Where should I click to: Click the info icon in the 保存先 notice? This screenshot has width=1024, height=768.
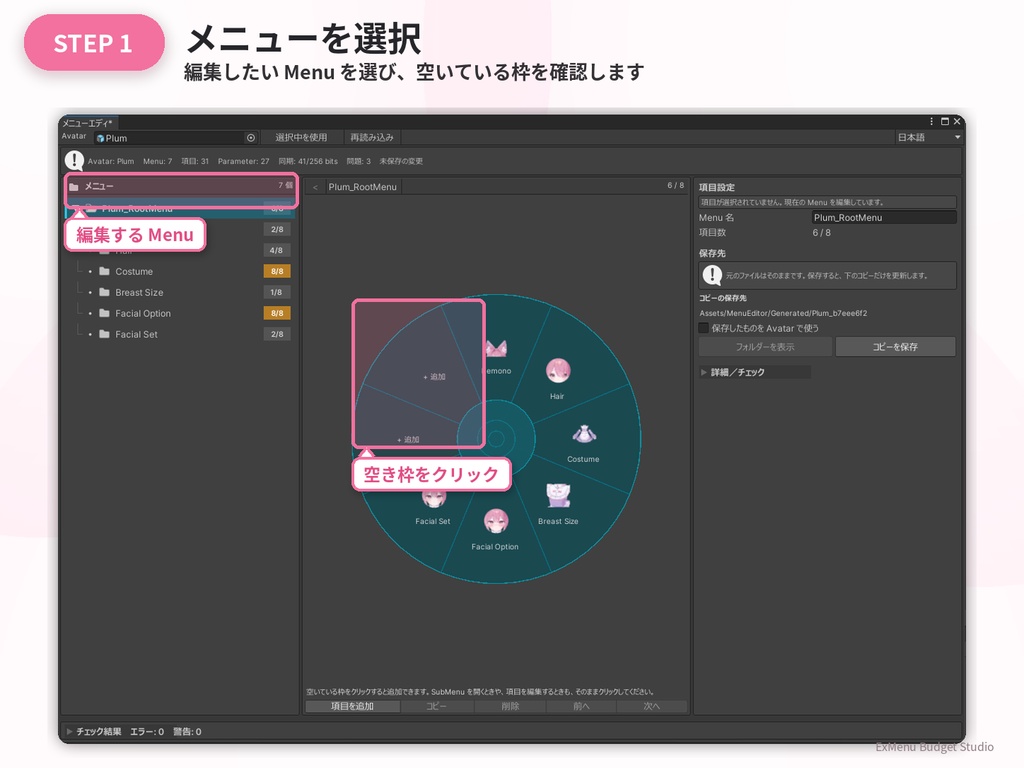(712, 275)
